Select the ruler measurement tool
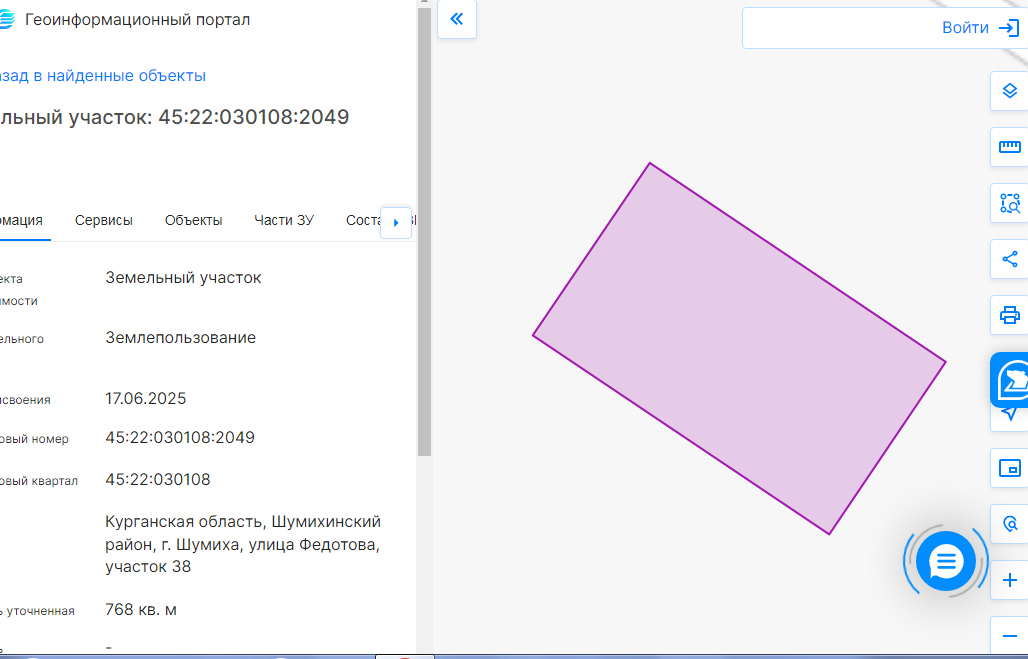Viewport: 1028px width, 659px height. point(1010,147)
